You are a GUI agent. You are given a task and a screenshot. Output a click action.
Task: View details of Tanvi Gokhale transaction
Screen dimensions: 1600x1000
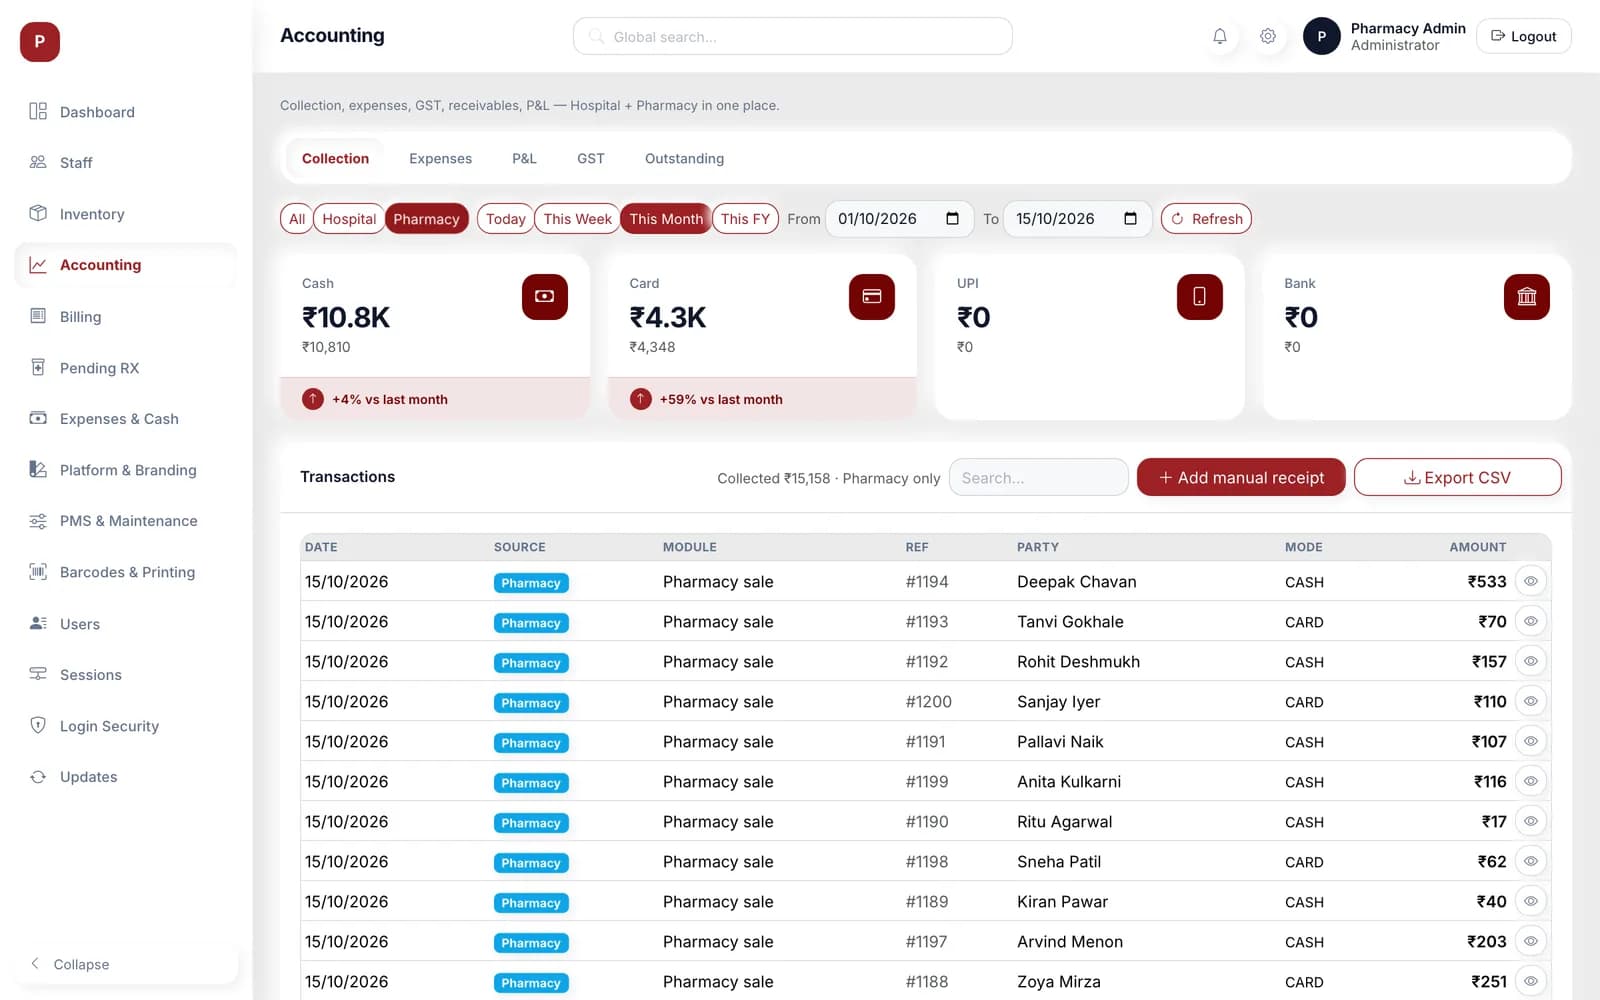pos(1531,621)
